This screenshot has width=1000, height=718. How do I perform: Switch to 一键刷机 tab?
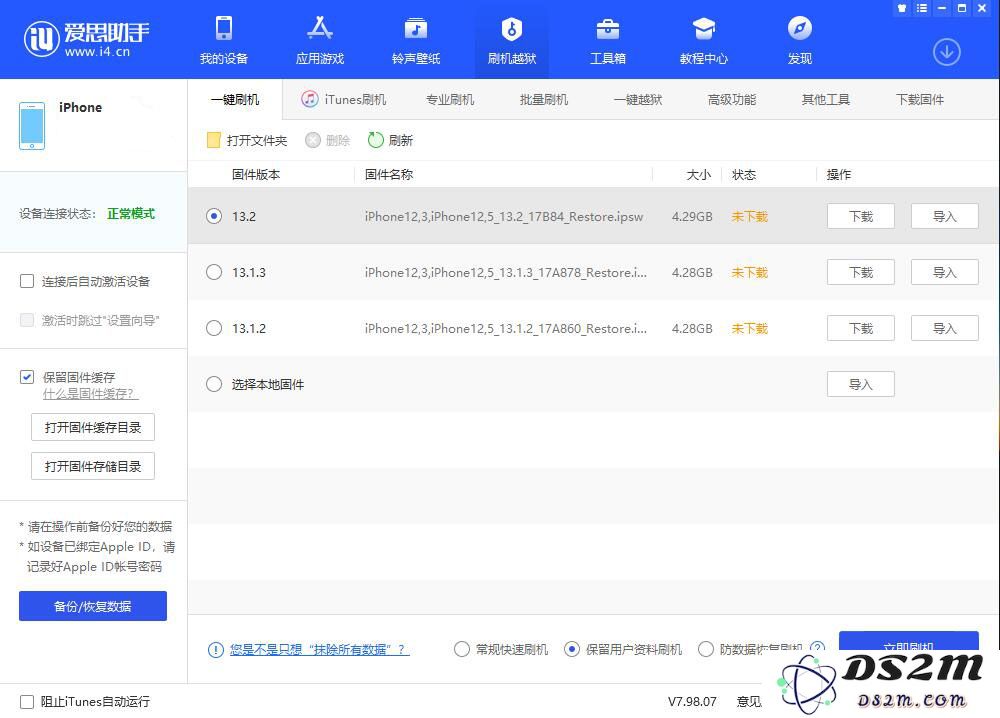point(235,99)
